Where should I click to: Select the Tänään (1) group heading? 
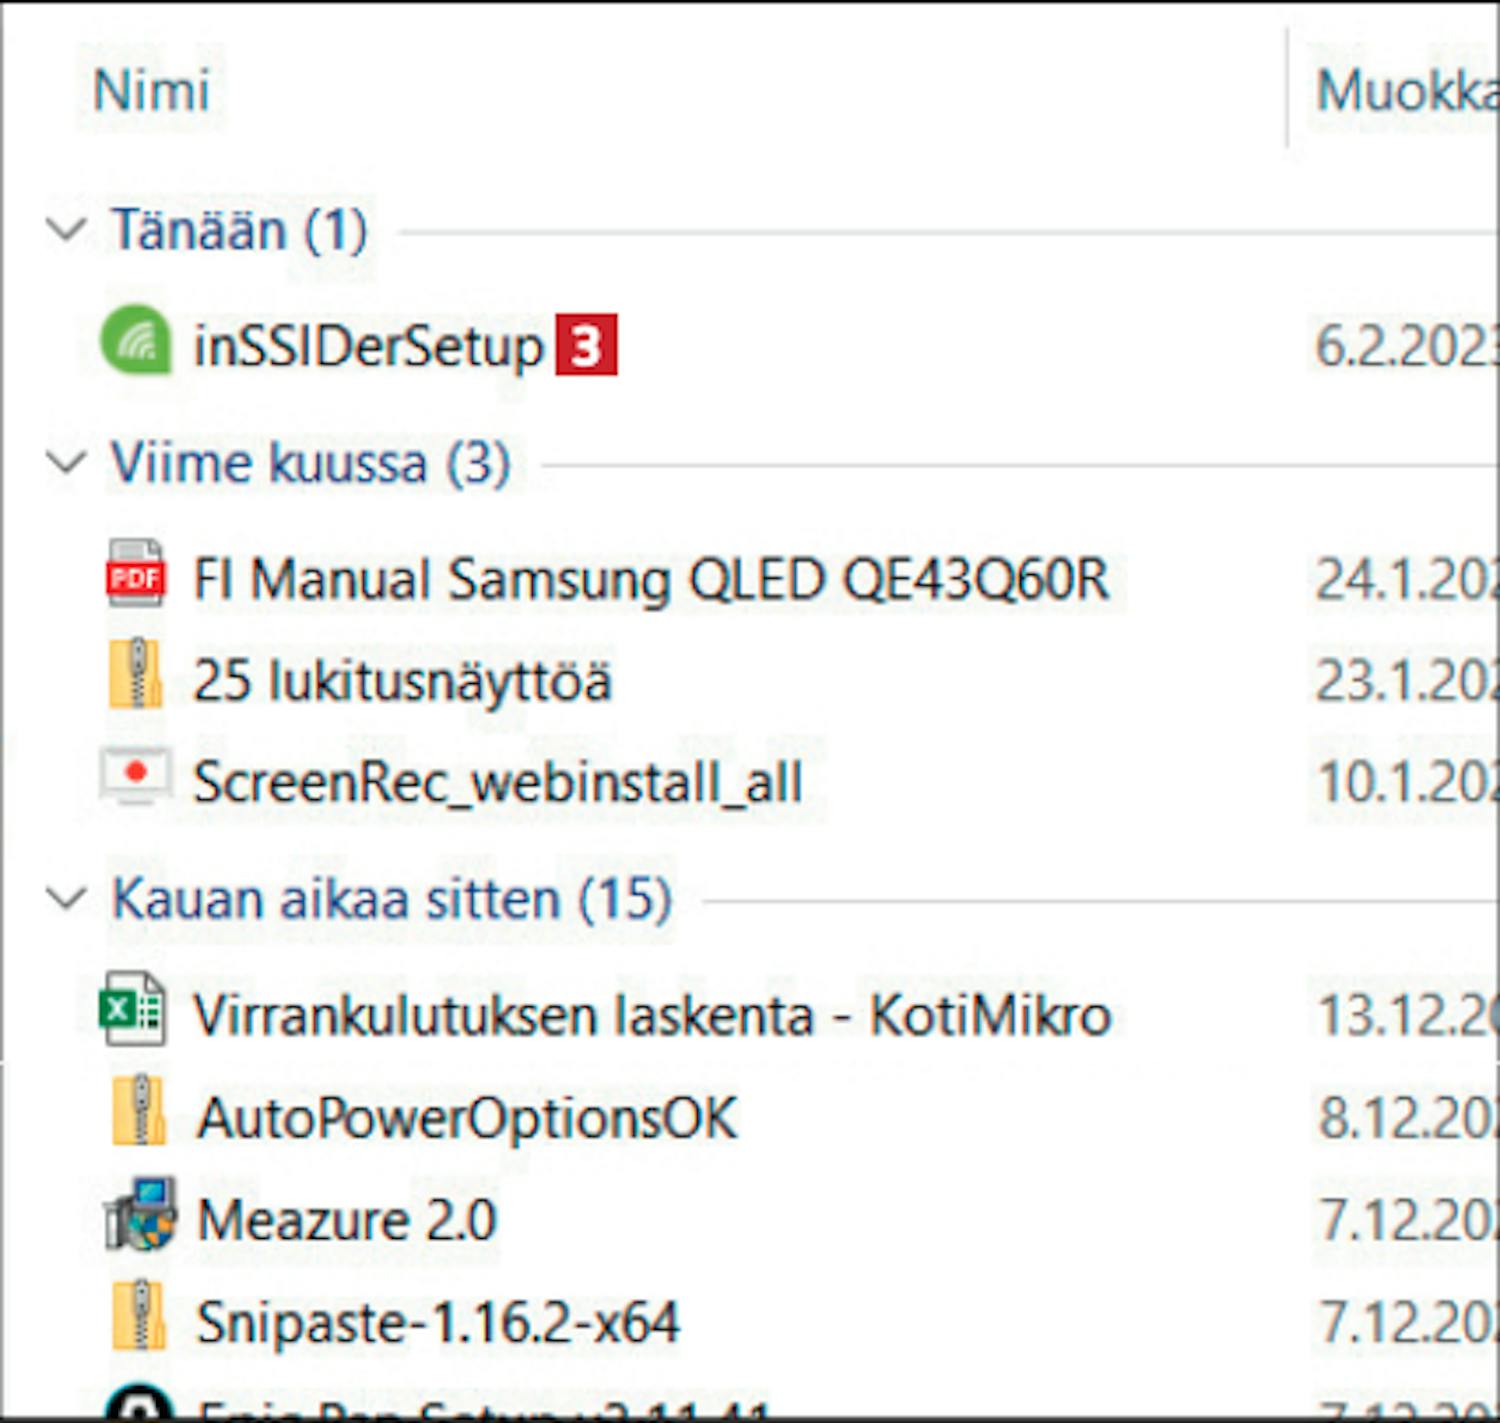(x=239, y=230)
